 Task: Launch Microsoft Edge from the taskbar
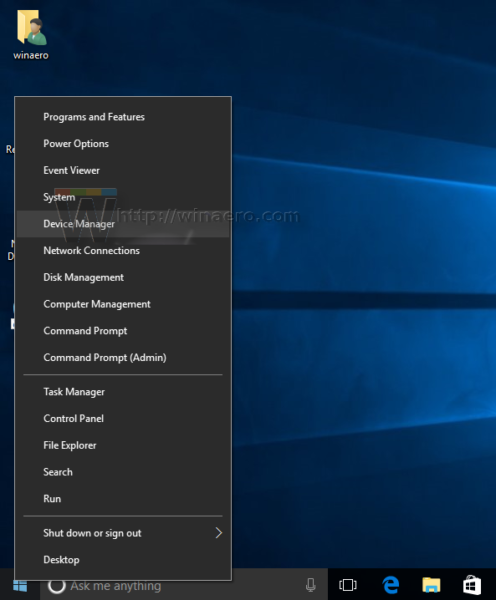390,585
